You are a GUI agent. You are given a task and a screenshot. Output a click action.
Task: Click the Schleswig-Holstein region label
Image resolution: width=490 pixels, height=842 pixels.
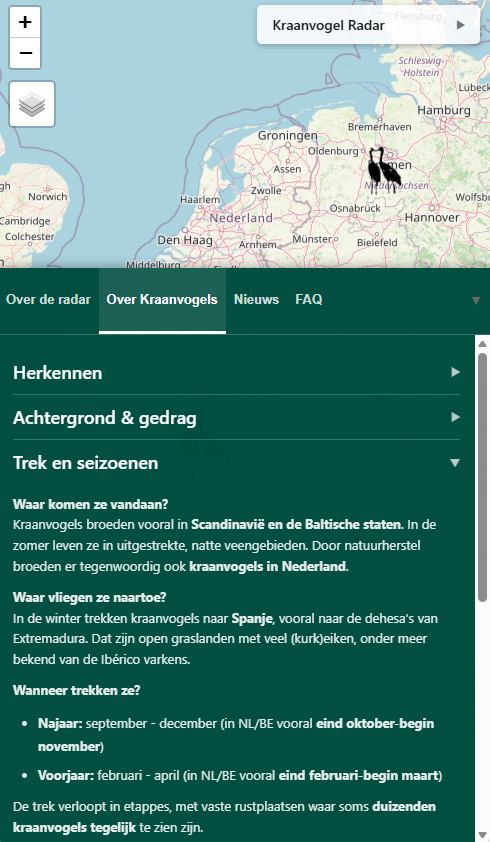(421, 67)
